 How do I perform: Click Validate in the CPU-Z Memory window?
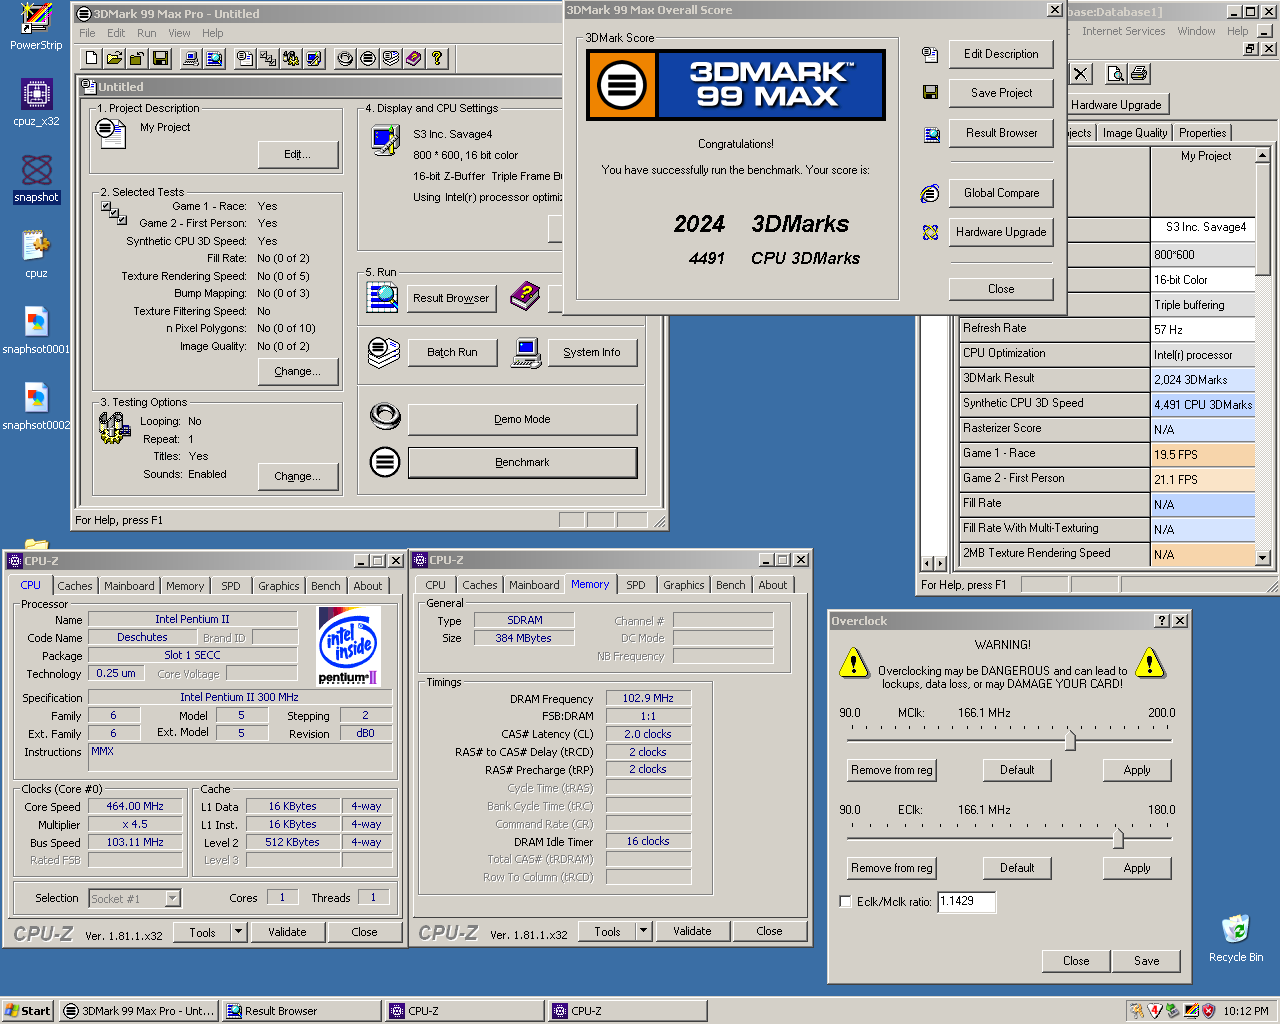pyautogui.click(x=692, y=931)
